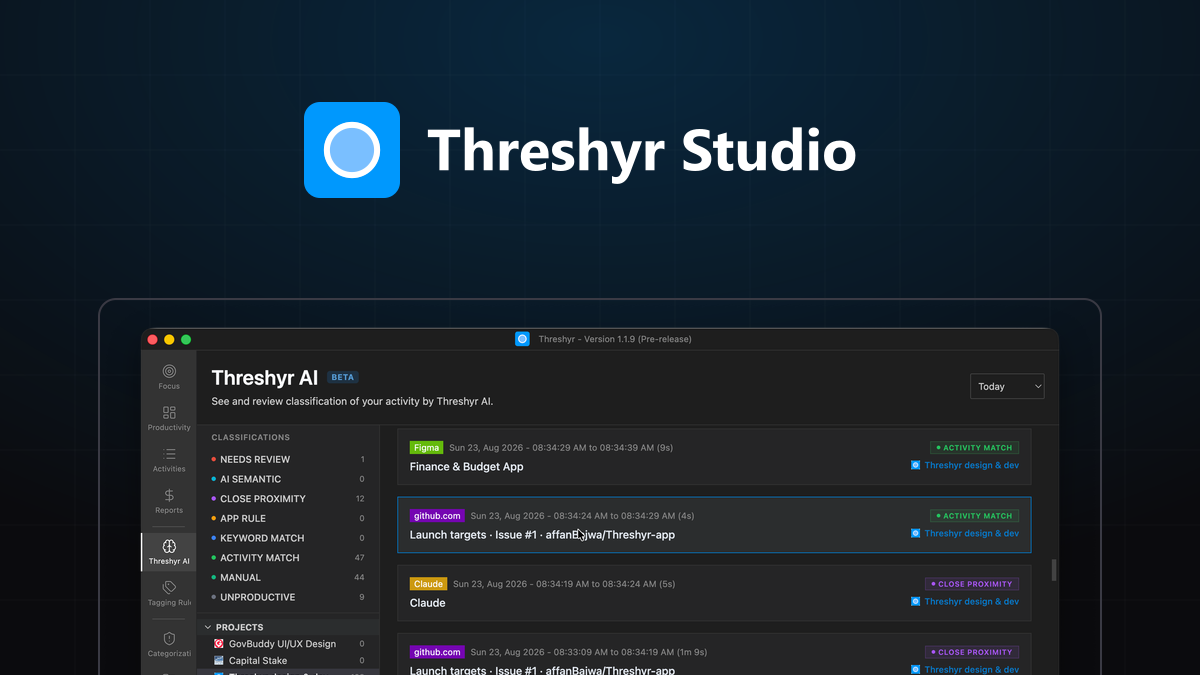Select highlighted Launch targets Issue #1 title

point(542,535)
